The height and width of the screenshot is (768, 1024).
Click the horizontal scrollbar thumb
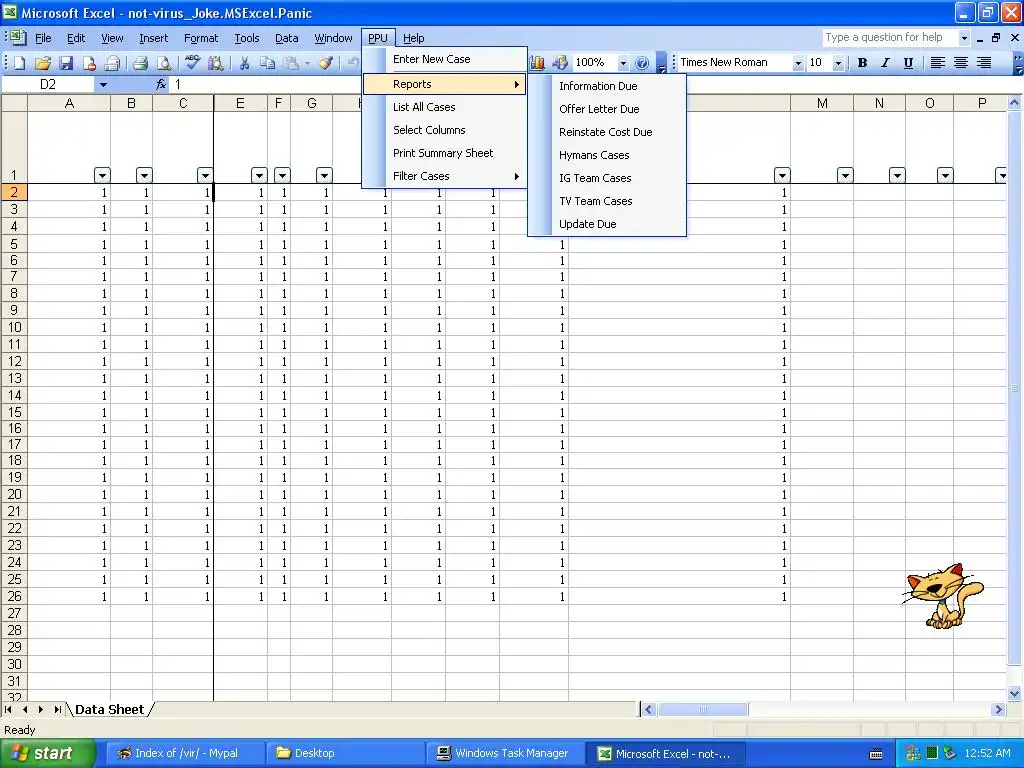point(703,709)
